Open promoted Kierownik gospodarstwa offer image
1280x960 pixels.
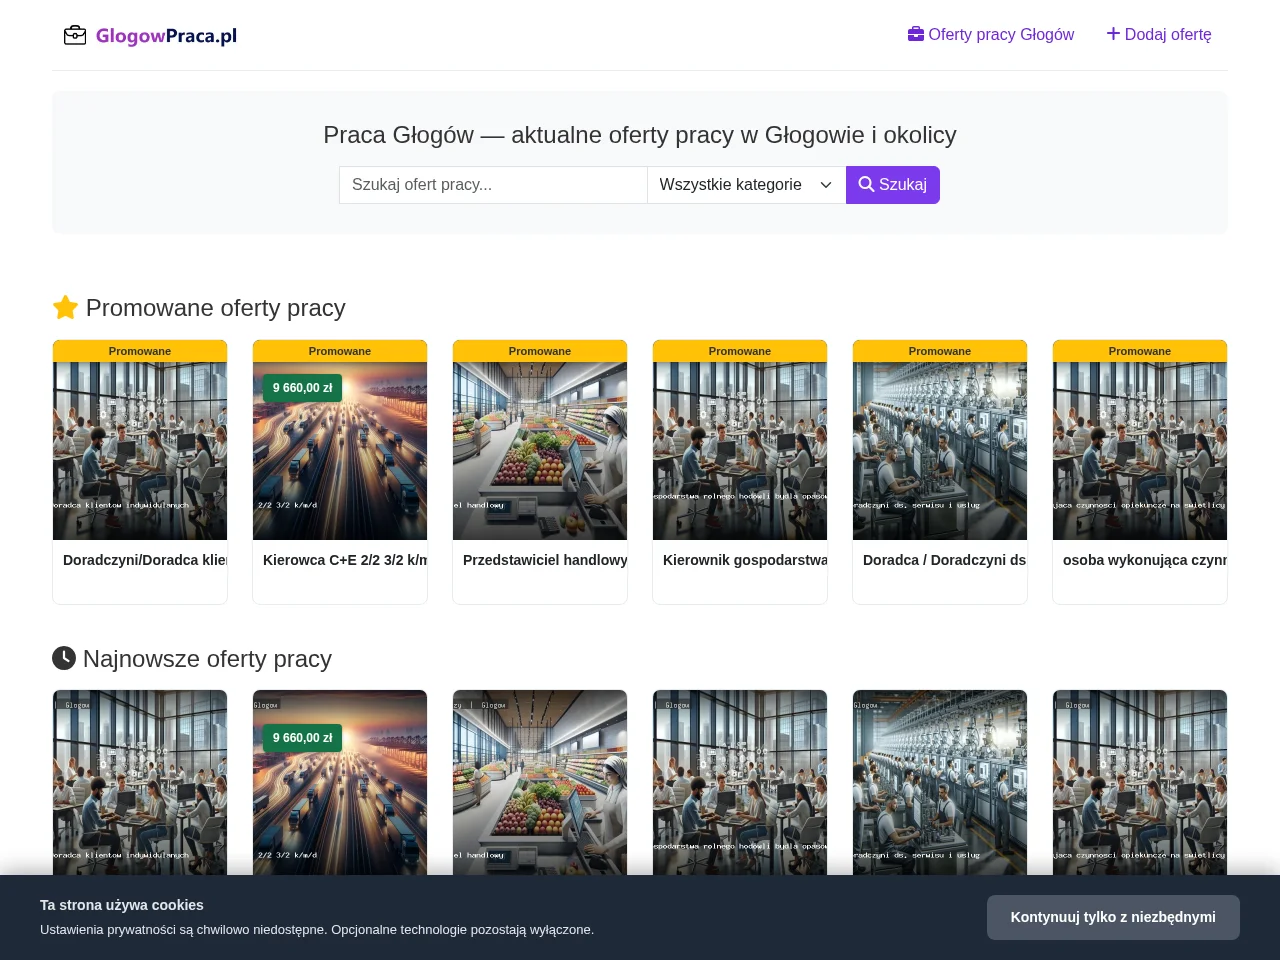coord(740,451)
